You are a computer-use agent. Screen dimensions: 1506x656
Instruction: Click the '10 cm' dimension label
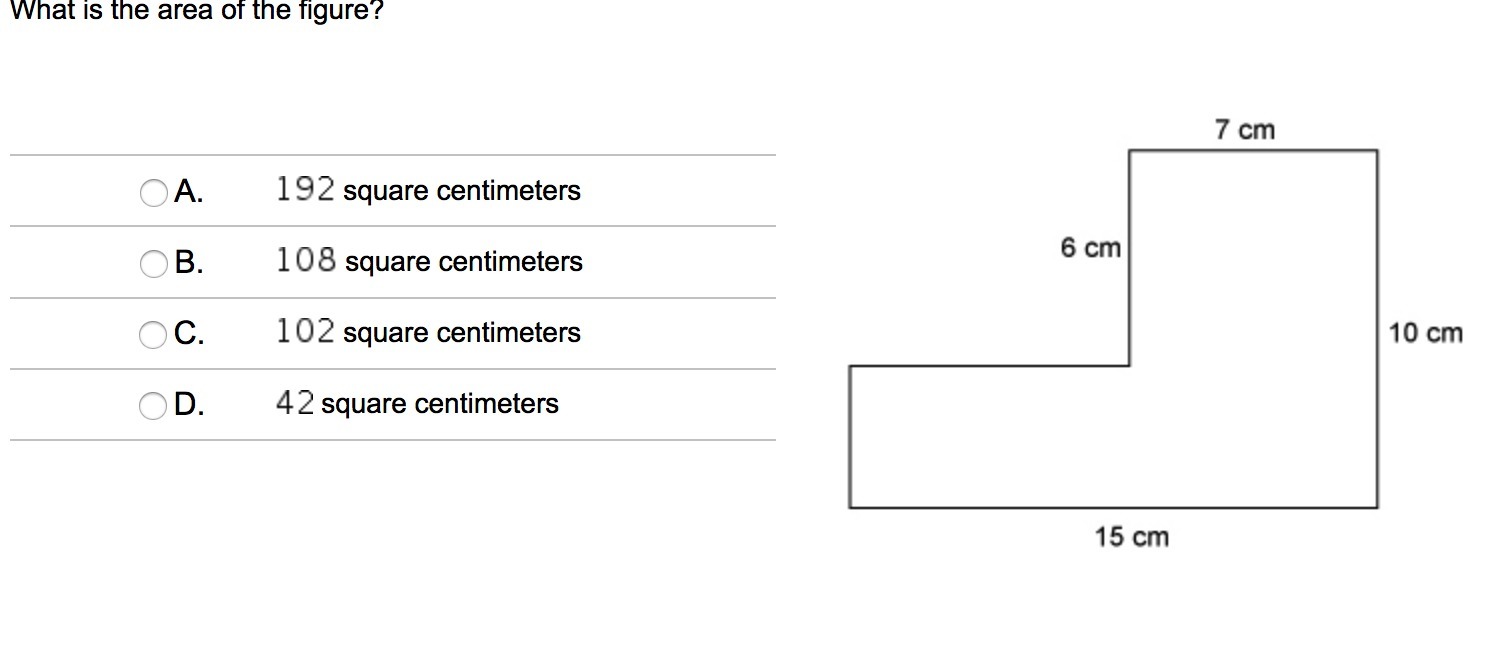(1425, 333)
